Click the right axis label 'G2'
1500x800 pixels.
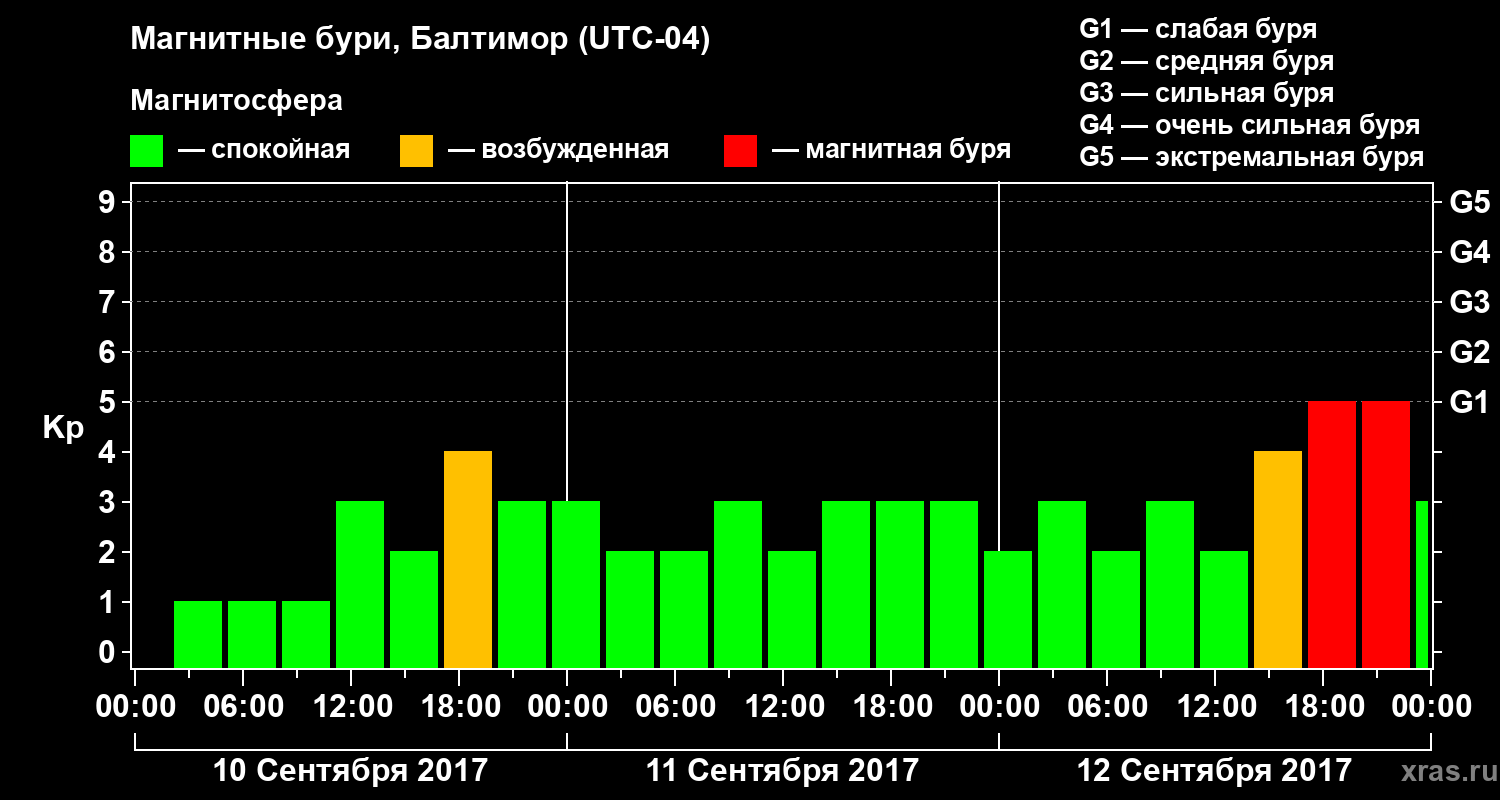[x=1470, y=352]
